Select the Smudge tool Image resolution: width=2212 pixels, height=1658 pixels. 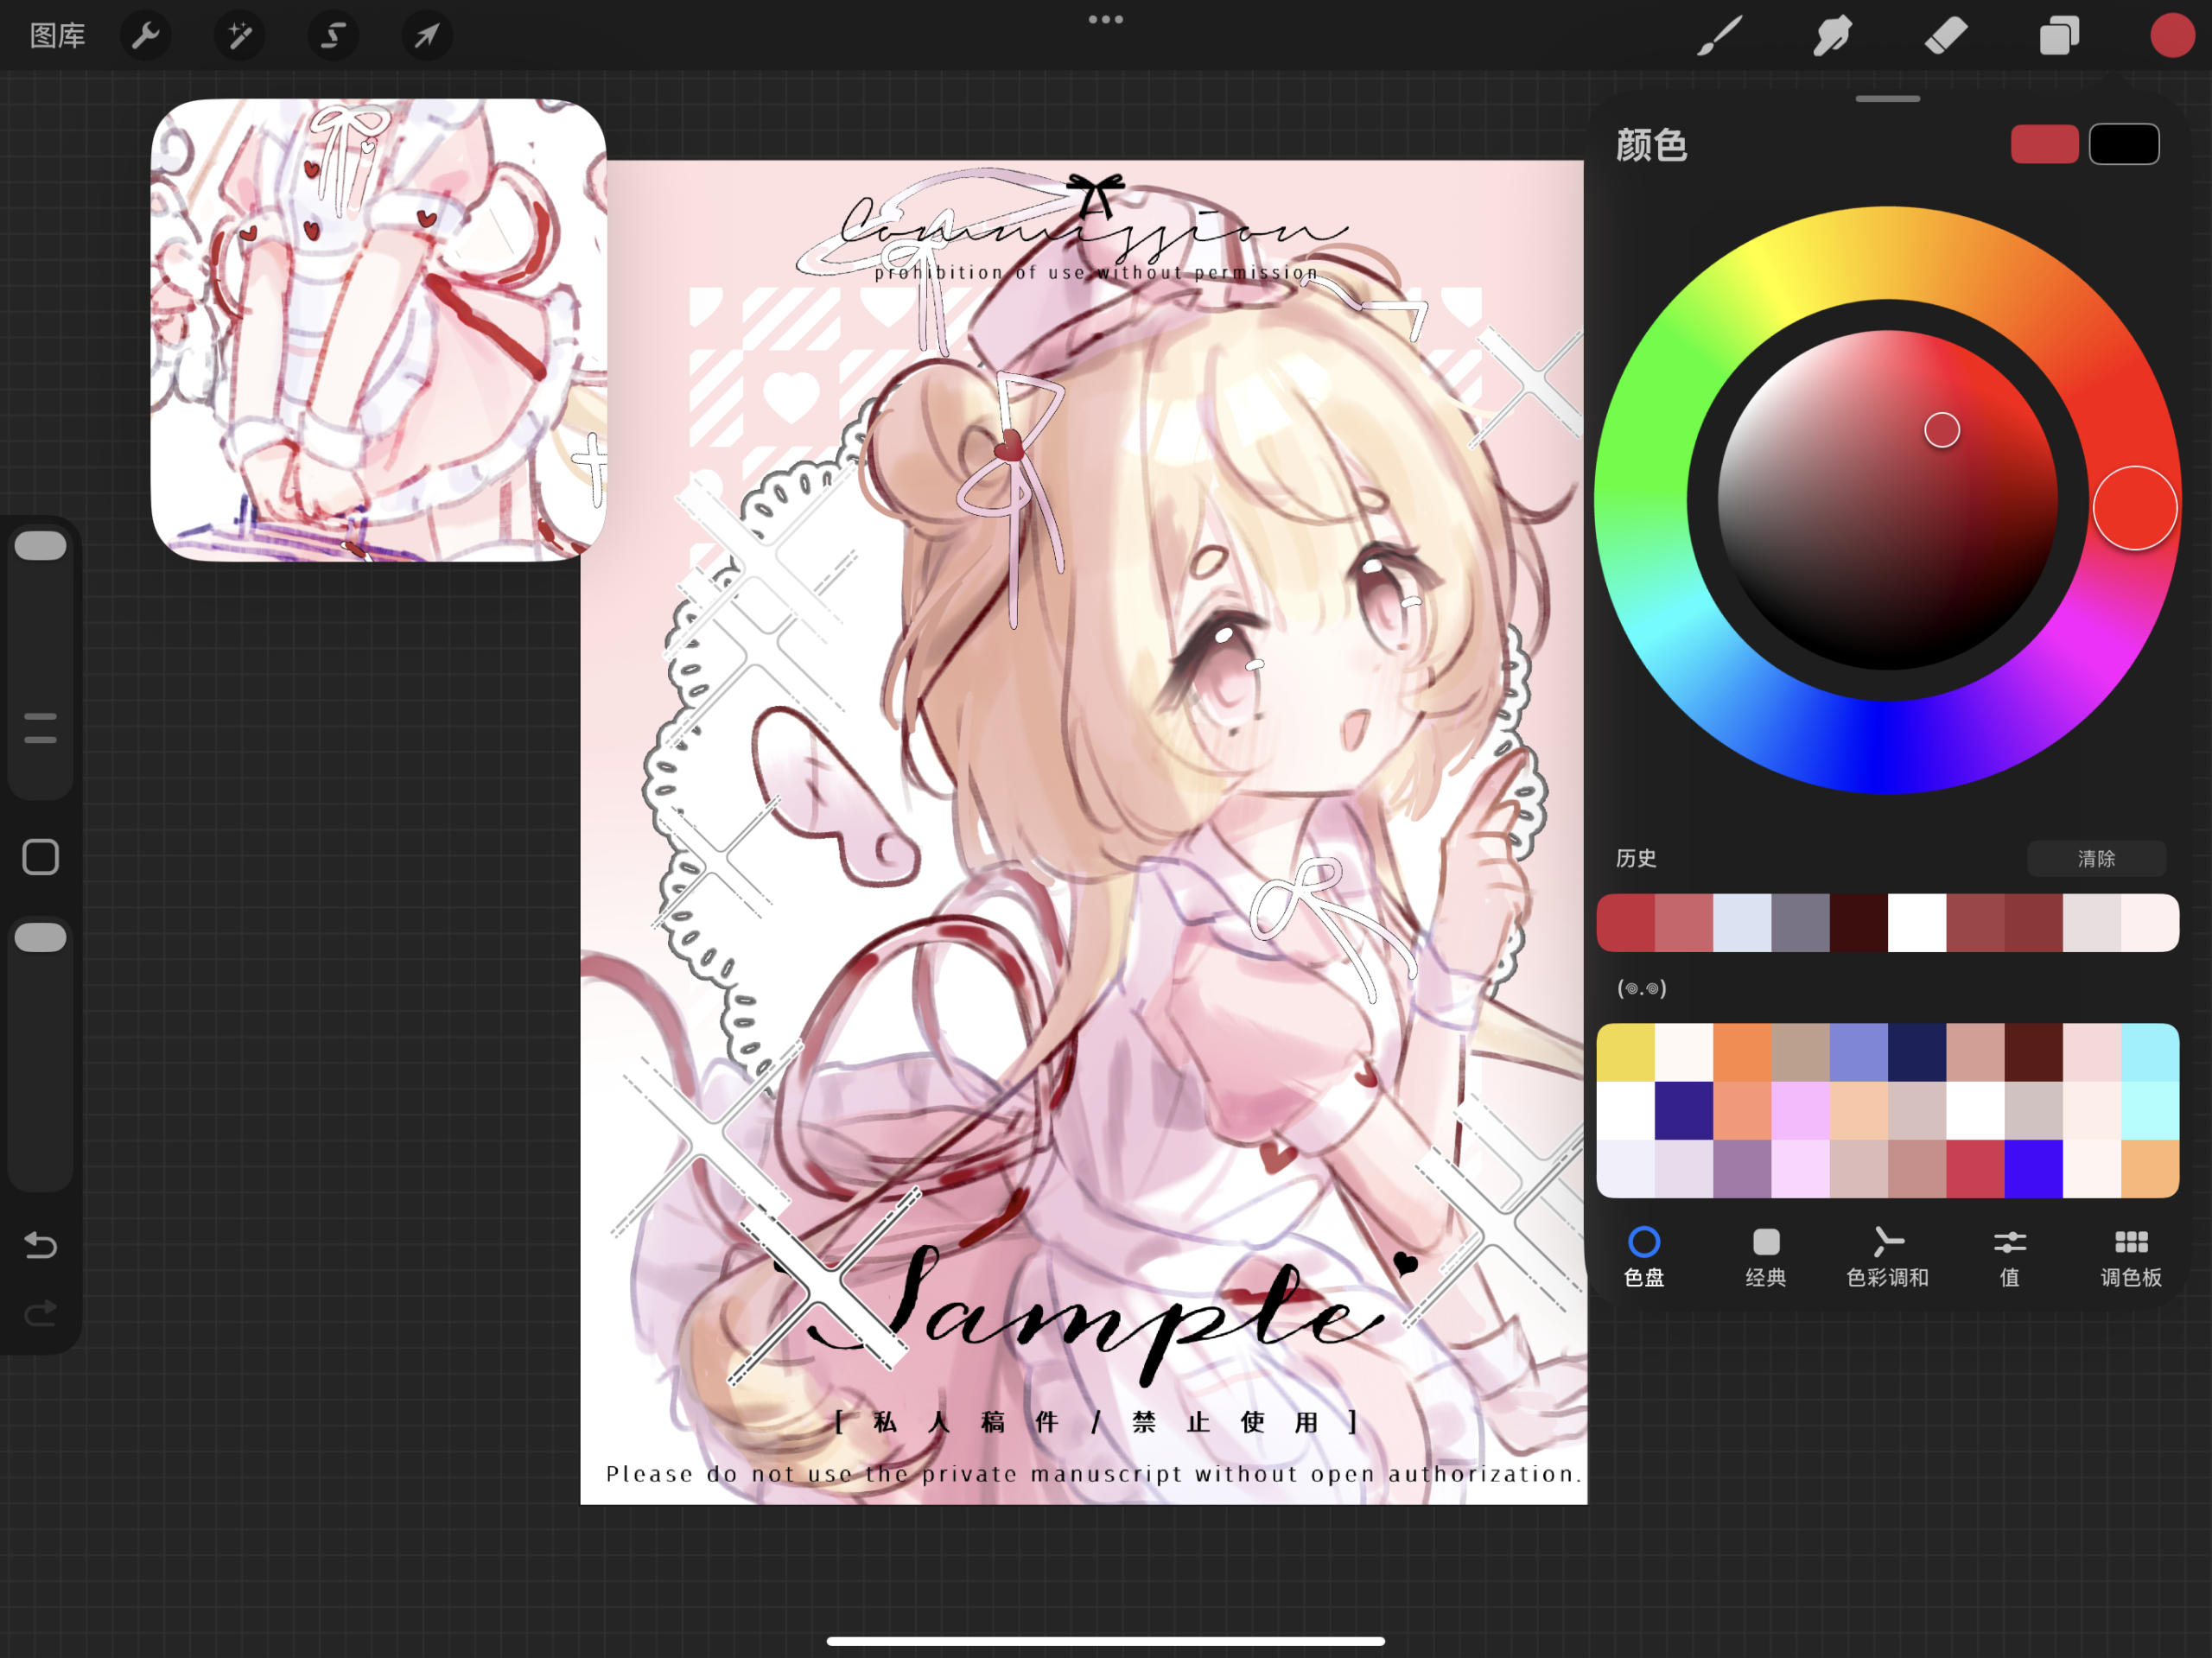click(1832, 36)
